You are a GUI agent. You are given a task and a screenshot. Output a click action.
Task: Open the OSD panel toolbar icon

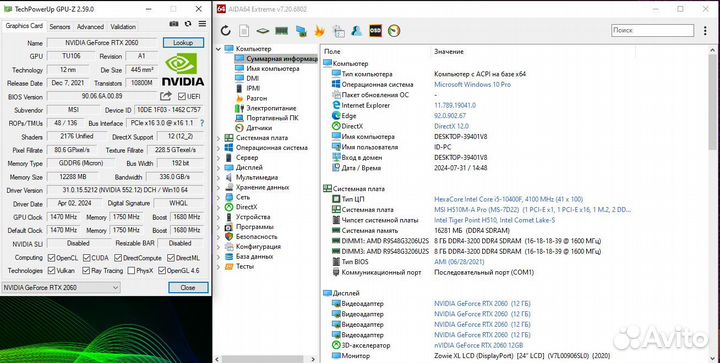[x=375, y=31]
